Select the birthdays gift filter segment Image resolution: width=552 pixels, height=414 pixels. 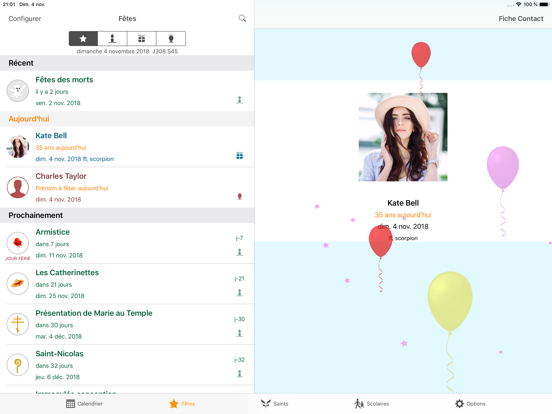(x=142, y=39)
